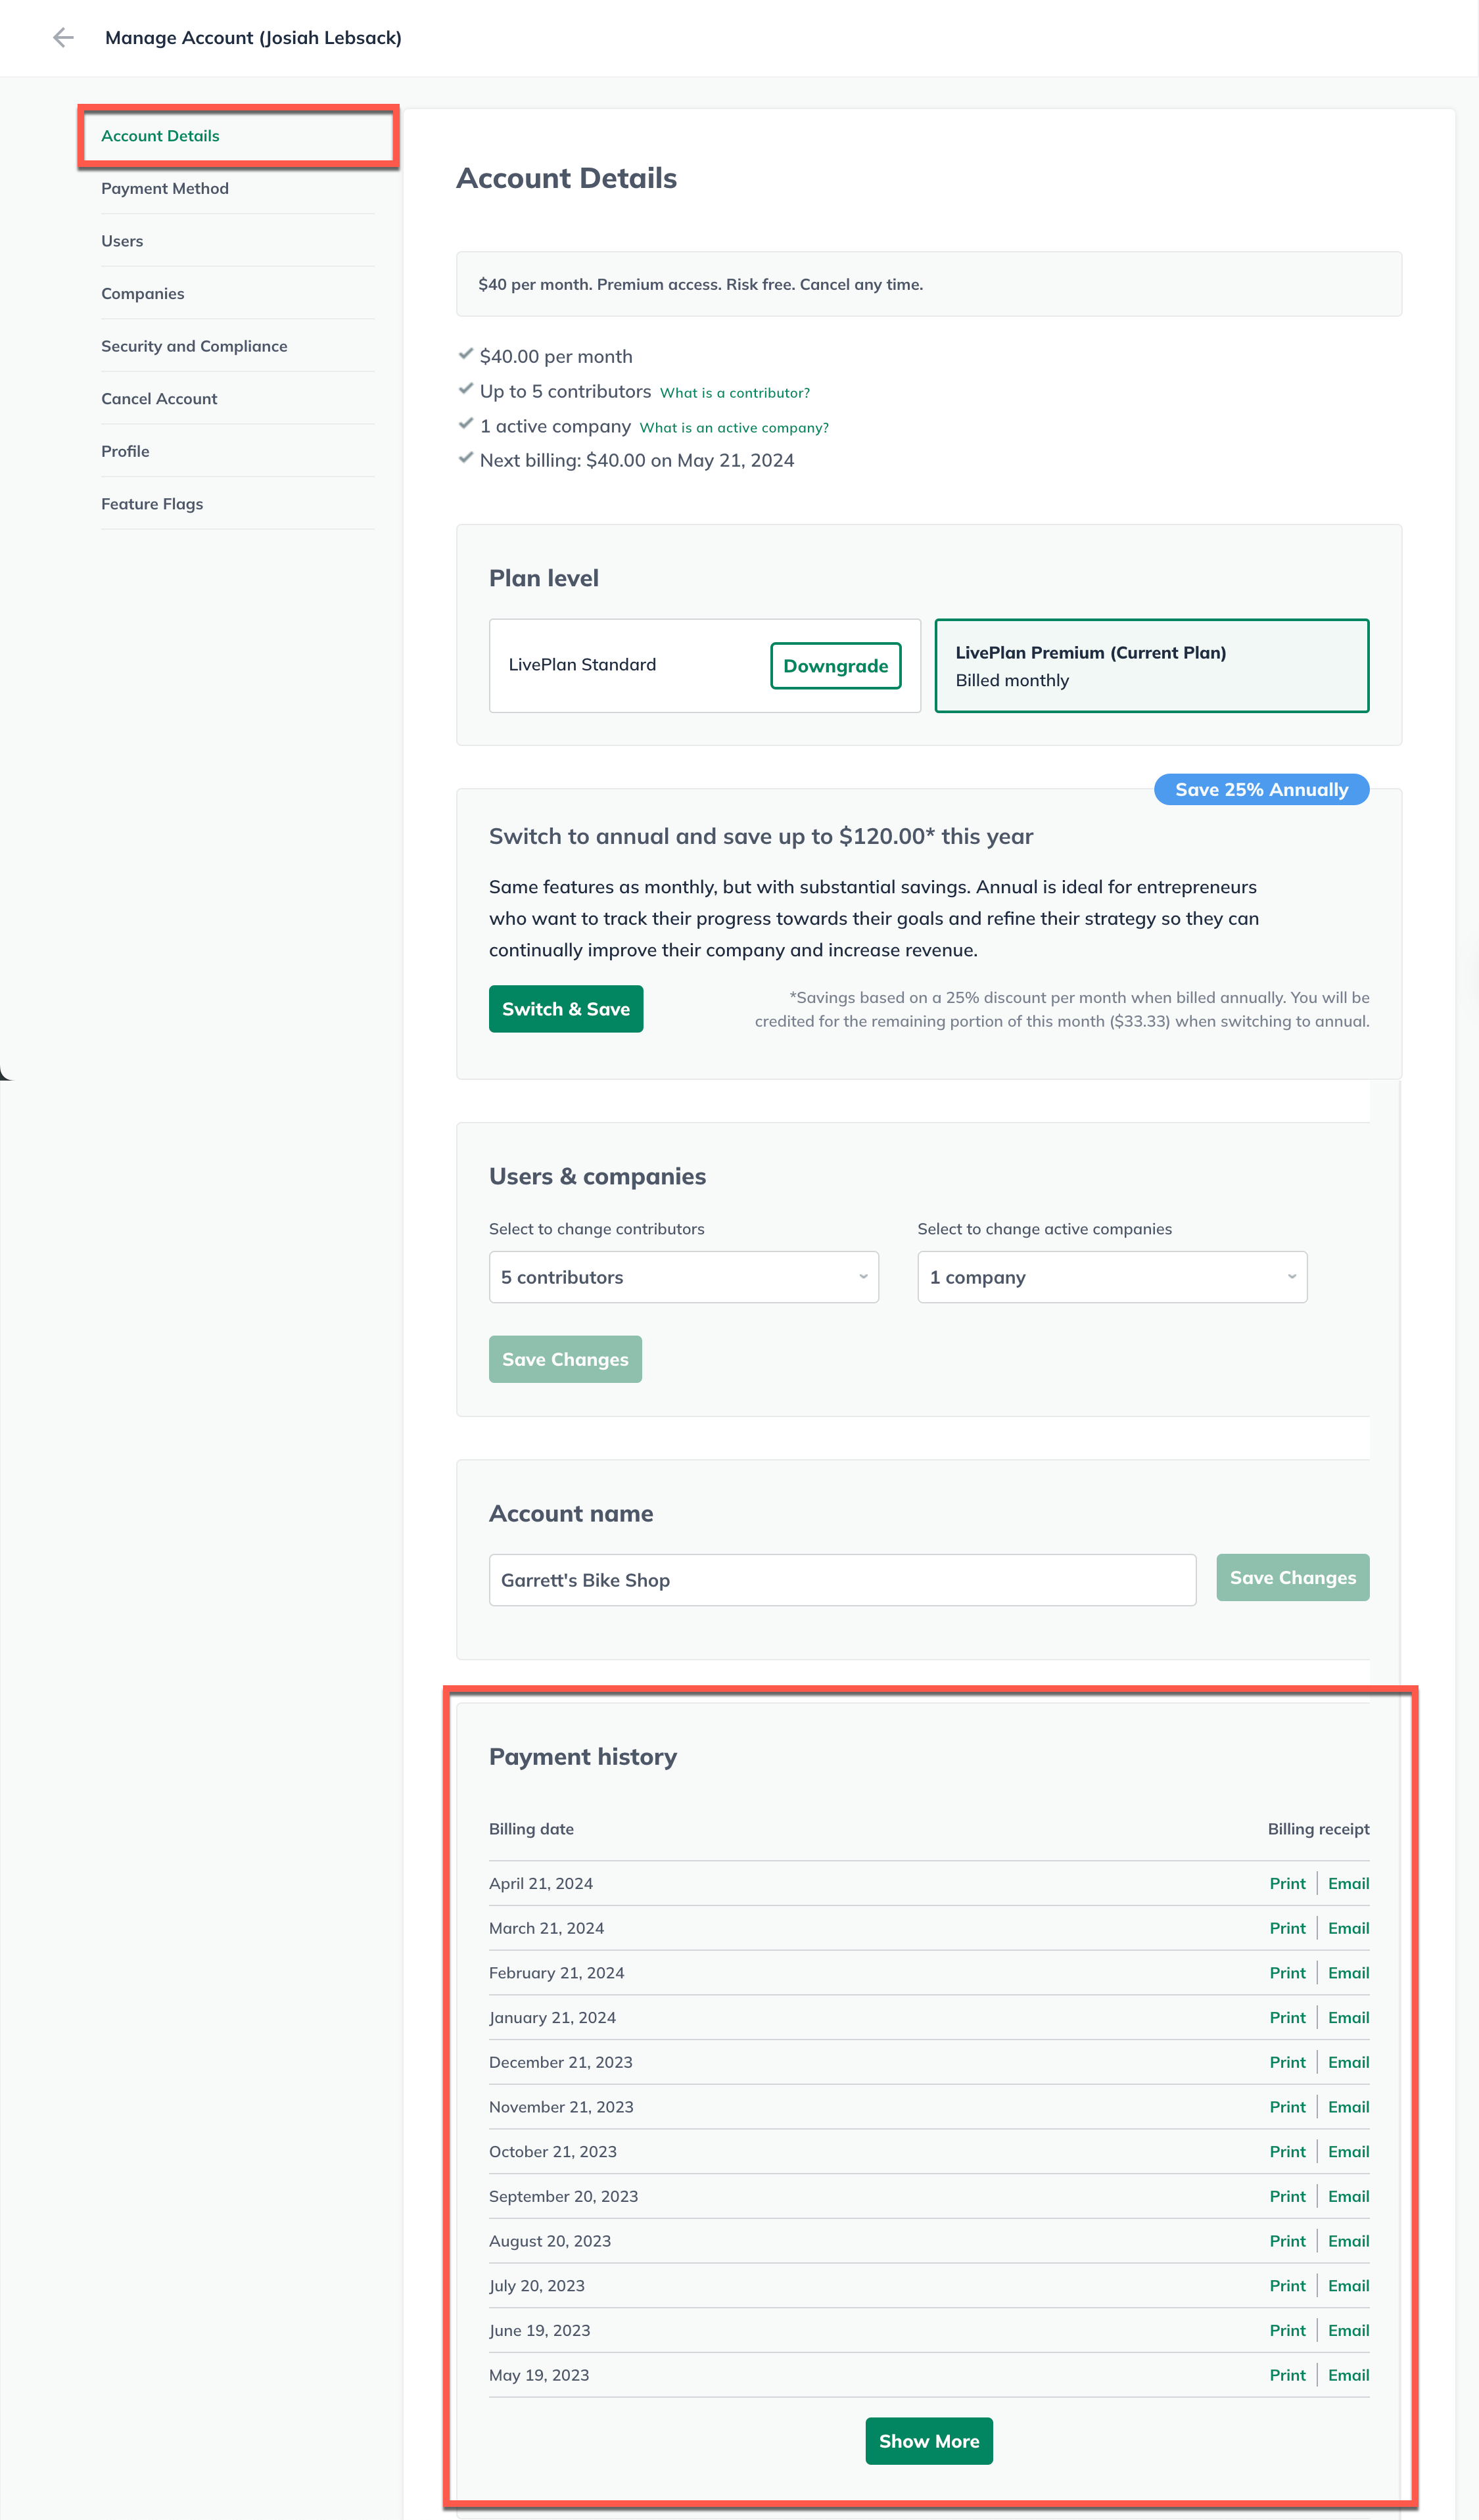Print the May 19, 2023 receipt
The height and width of the screenshot is (2520, 1479).
1287,2375
